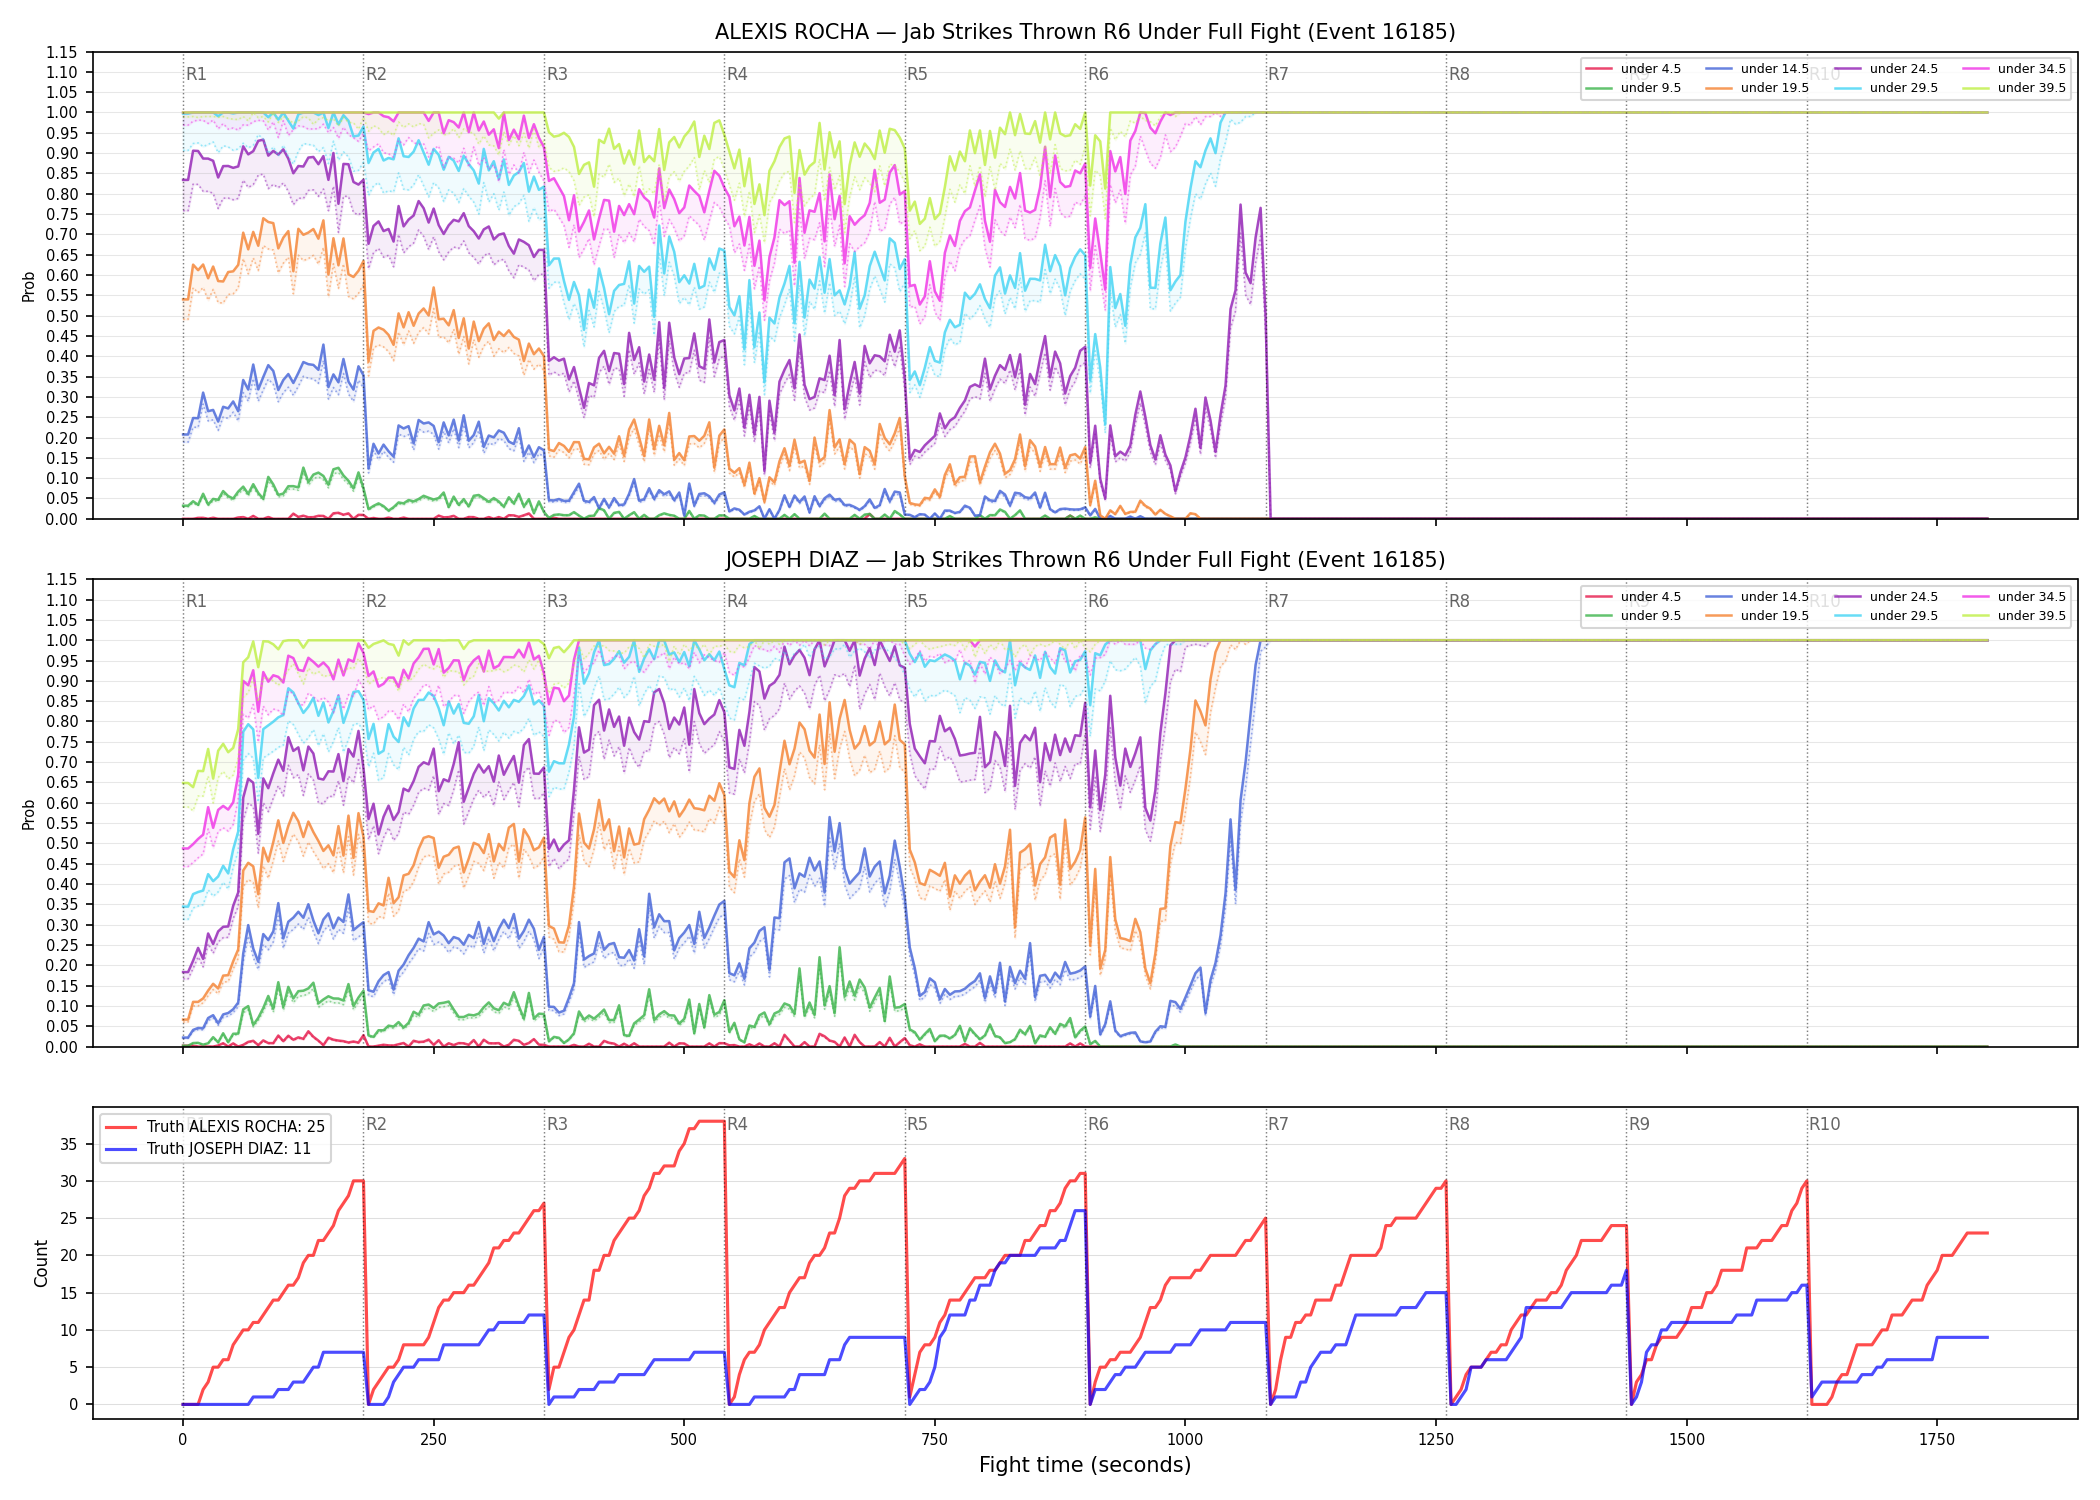This screenshot has width=2100, height=1500.
Task: Click 'Truth ALEXIS ROCHA: 25' legend label
Action: point(236,1127)
